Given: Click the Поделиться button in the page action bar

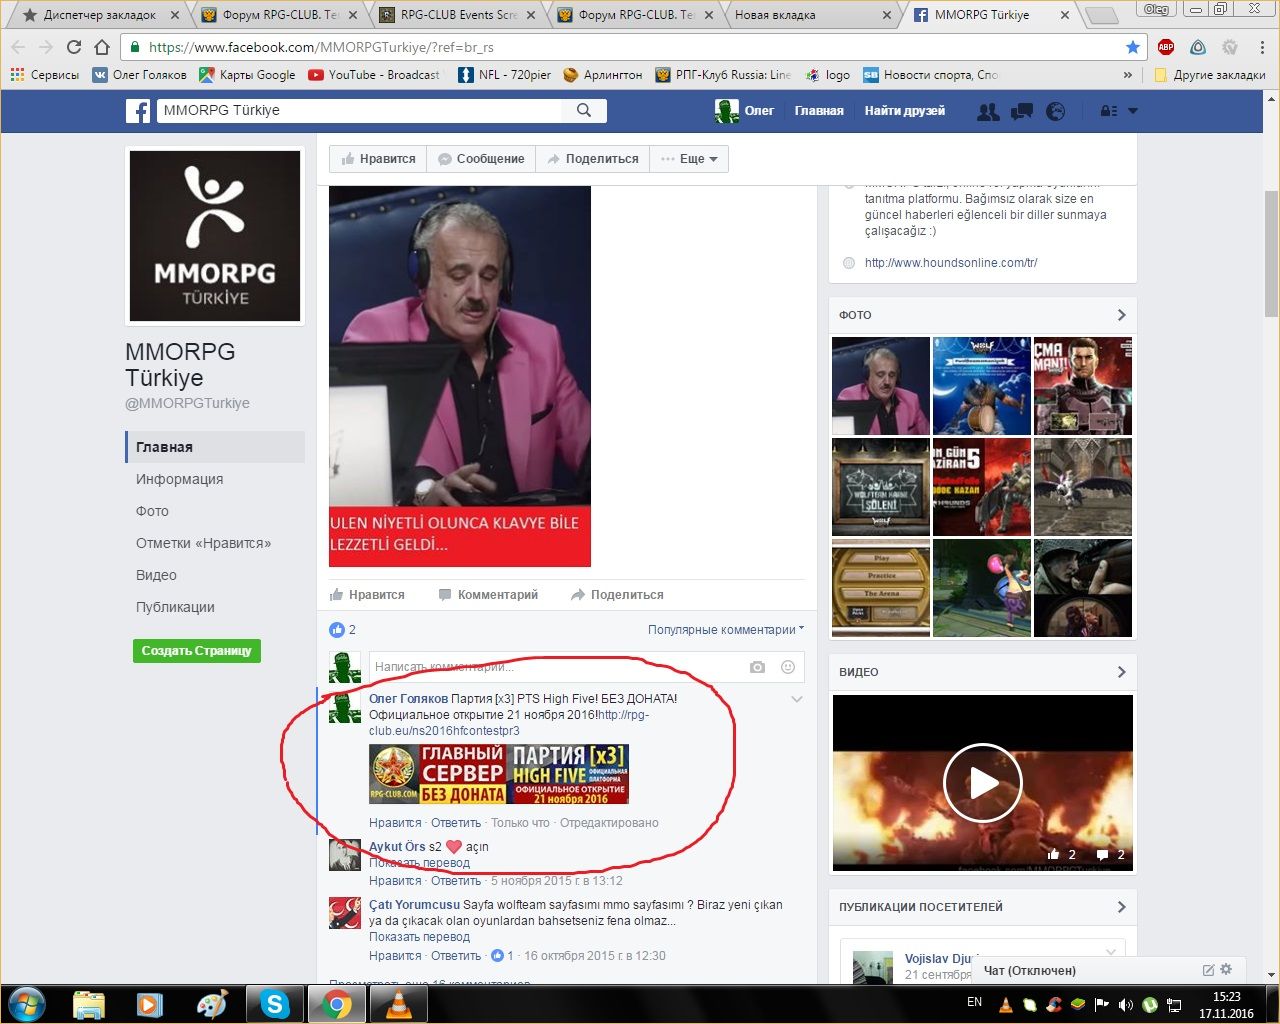Looking at the screenshot, I should click(592, 159).
